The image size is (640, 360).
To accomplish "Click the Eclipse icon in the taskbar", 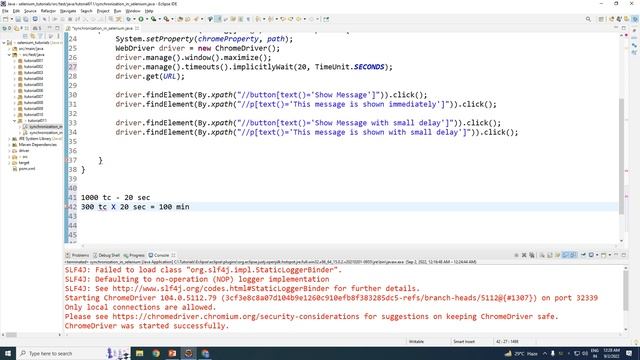I will coord(189,353).
